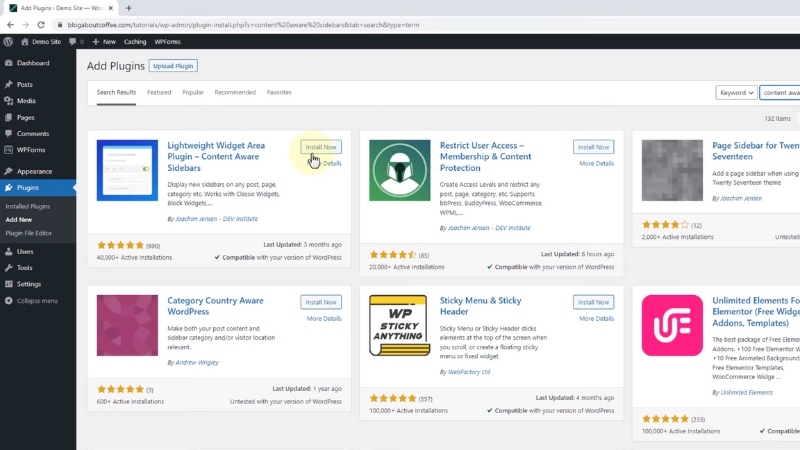Screen dimensions: 800x450
Task: Open the Plugin File Editor submenu
Action: 29,233
